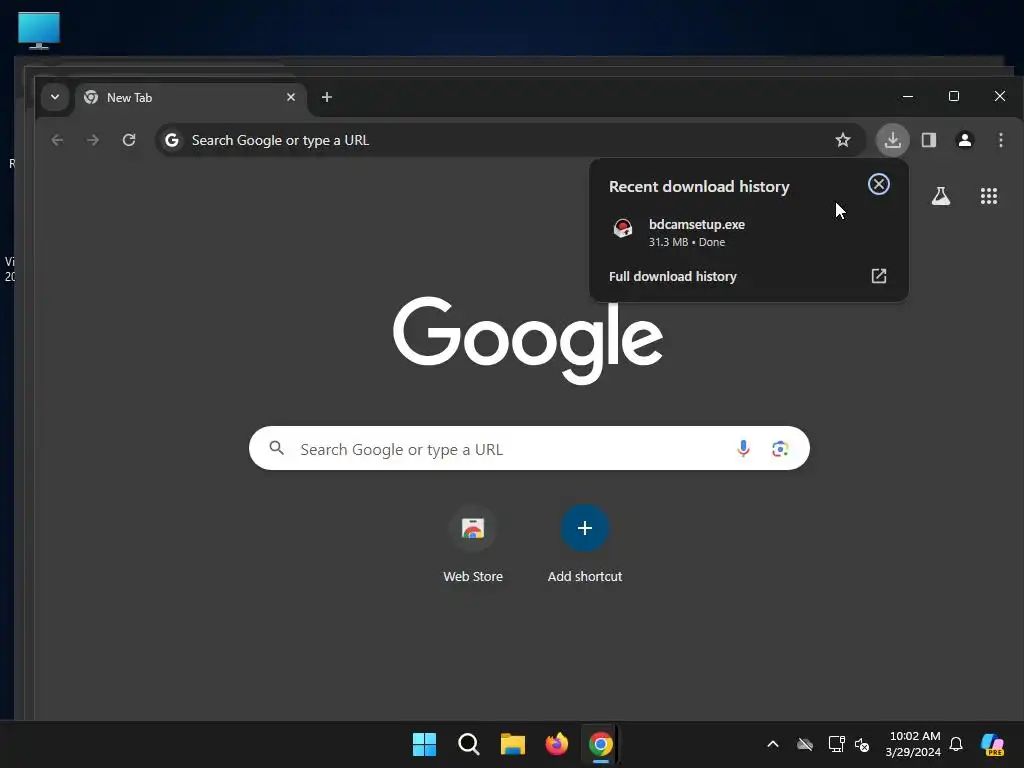Click the Add shortcut button
This screenshot has width=1024, height=768.
[x=584, y=544]
